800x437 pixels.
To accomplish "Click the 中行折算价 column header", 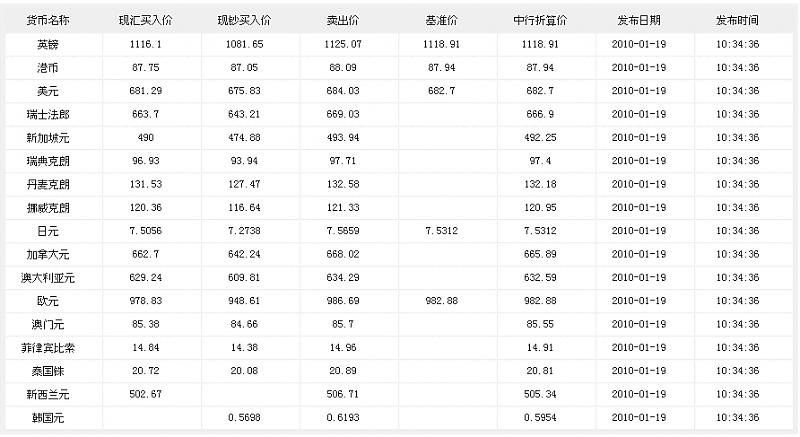I will click(x=540, y=20).
